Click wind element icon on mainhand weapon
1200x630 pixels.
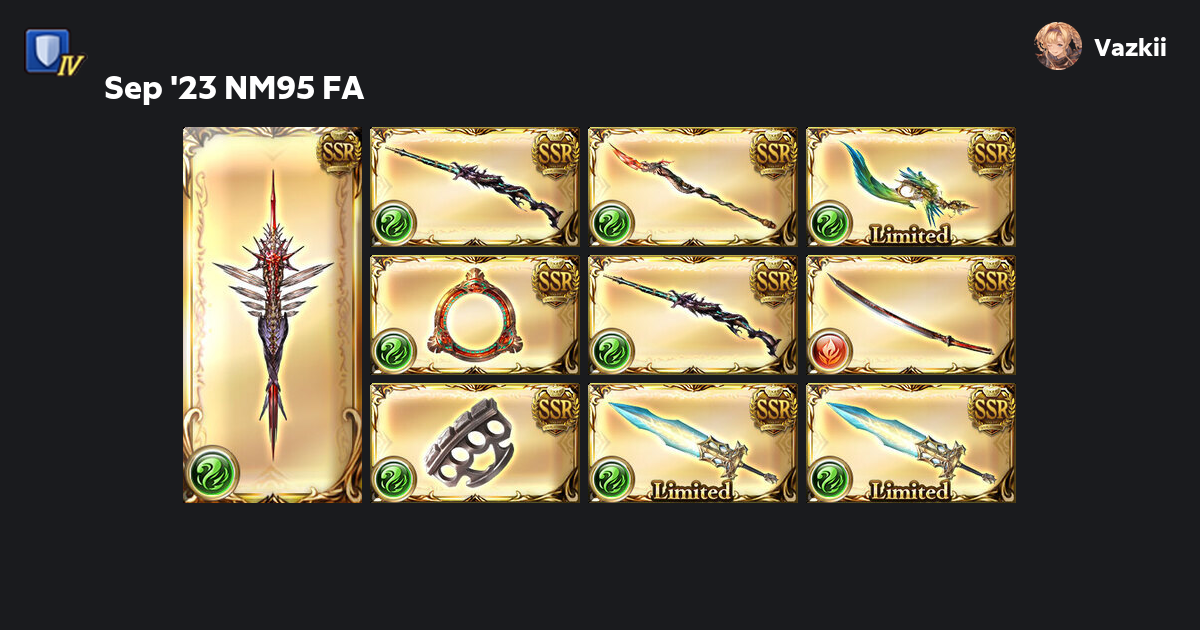tap(214, 468)
